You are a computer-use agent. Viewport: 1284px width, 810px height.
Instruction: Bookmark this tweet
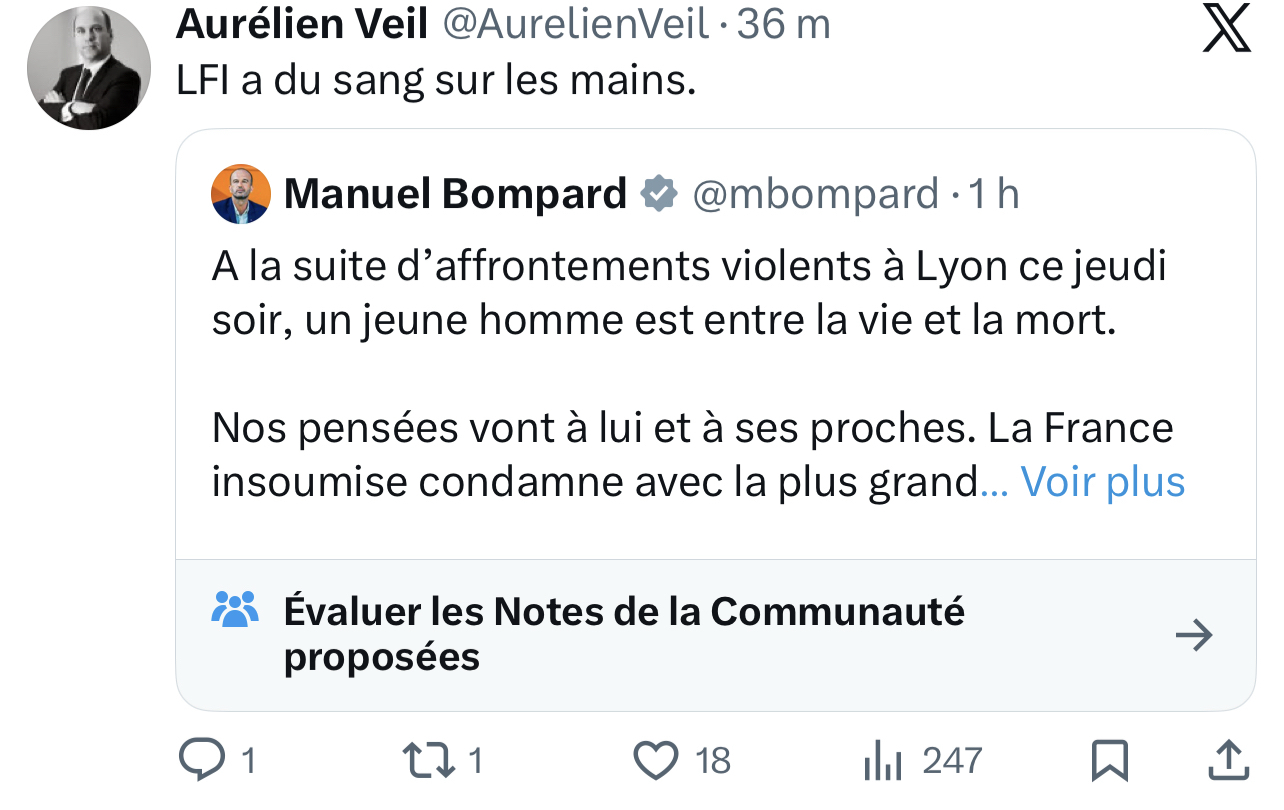click(1110, 761)
